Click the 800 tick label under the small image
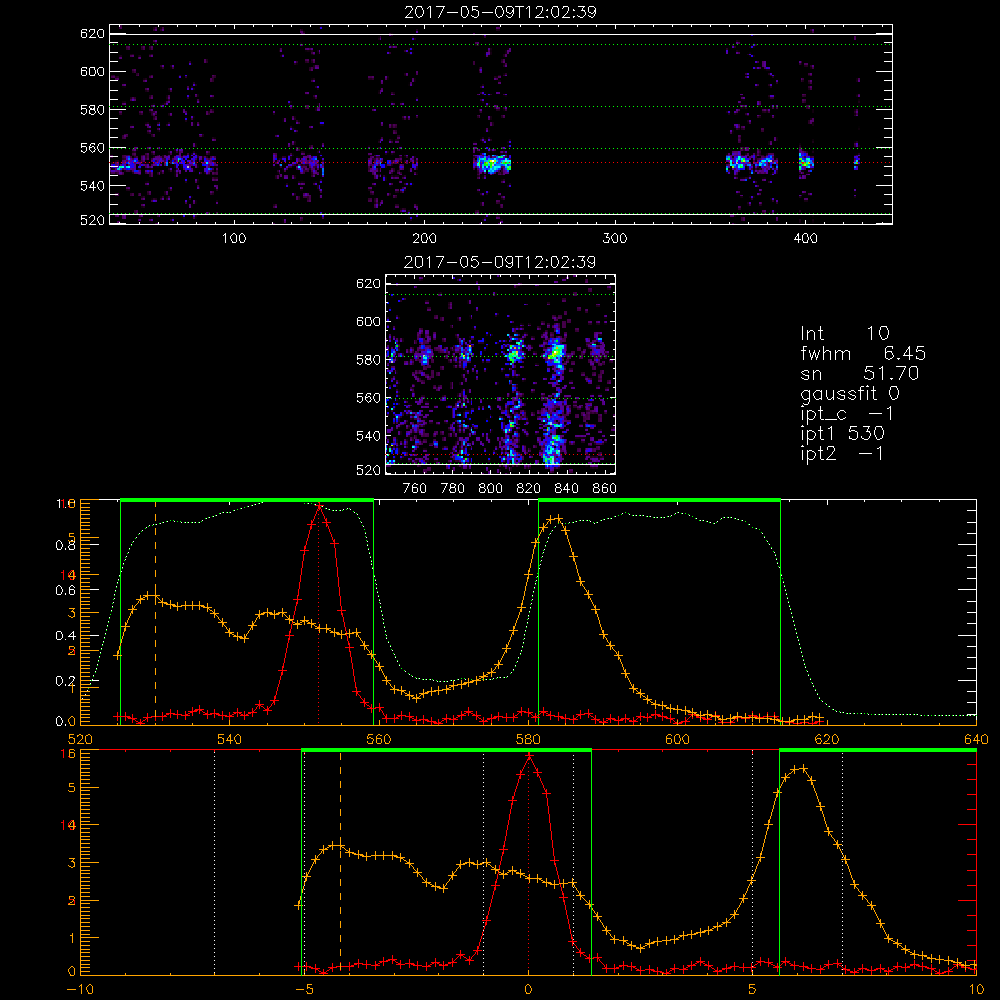Image resolution: width=1000 pixels, height=1000 pixels. pos(490,489)
